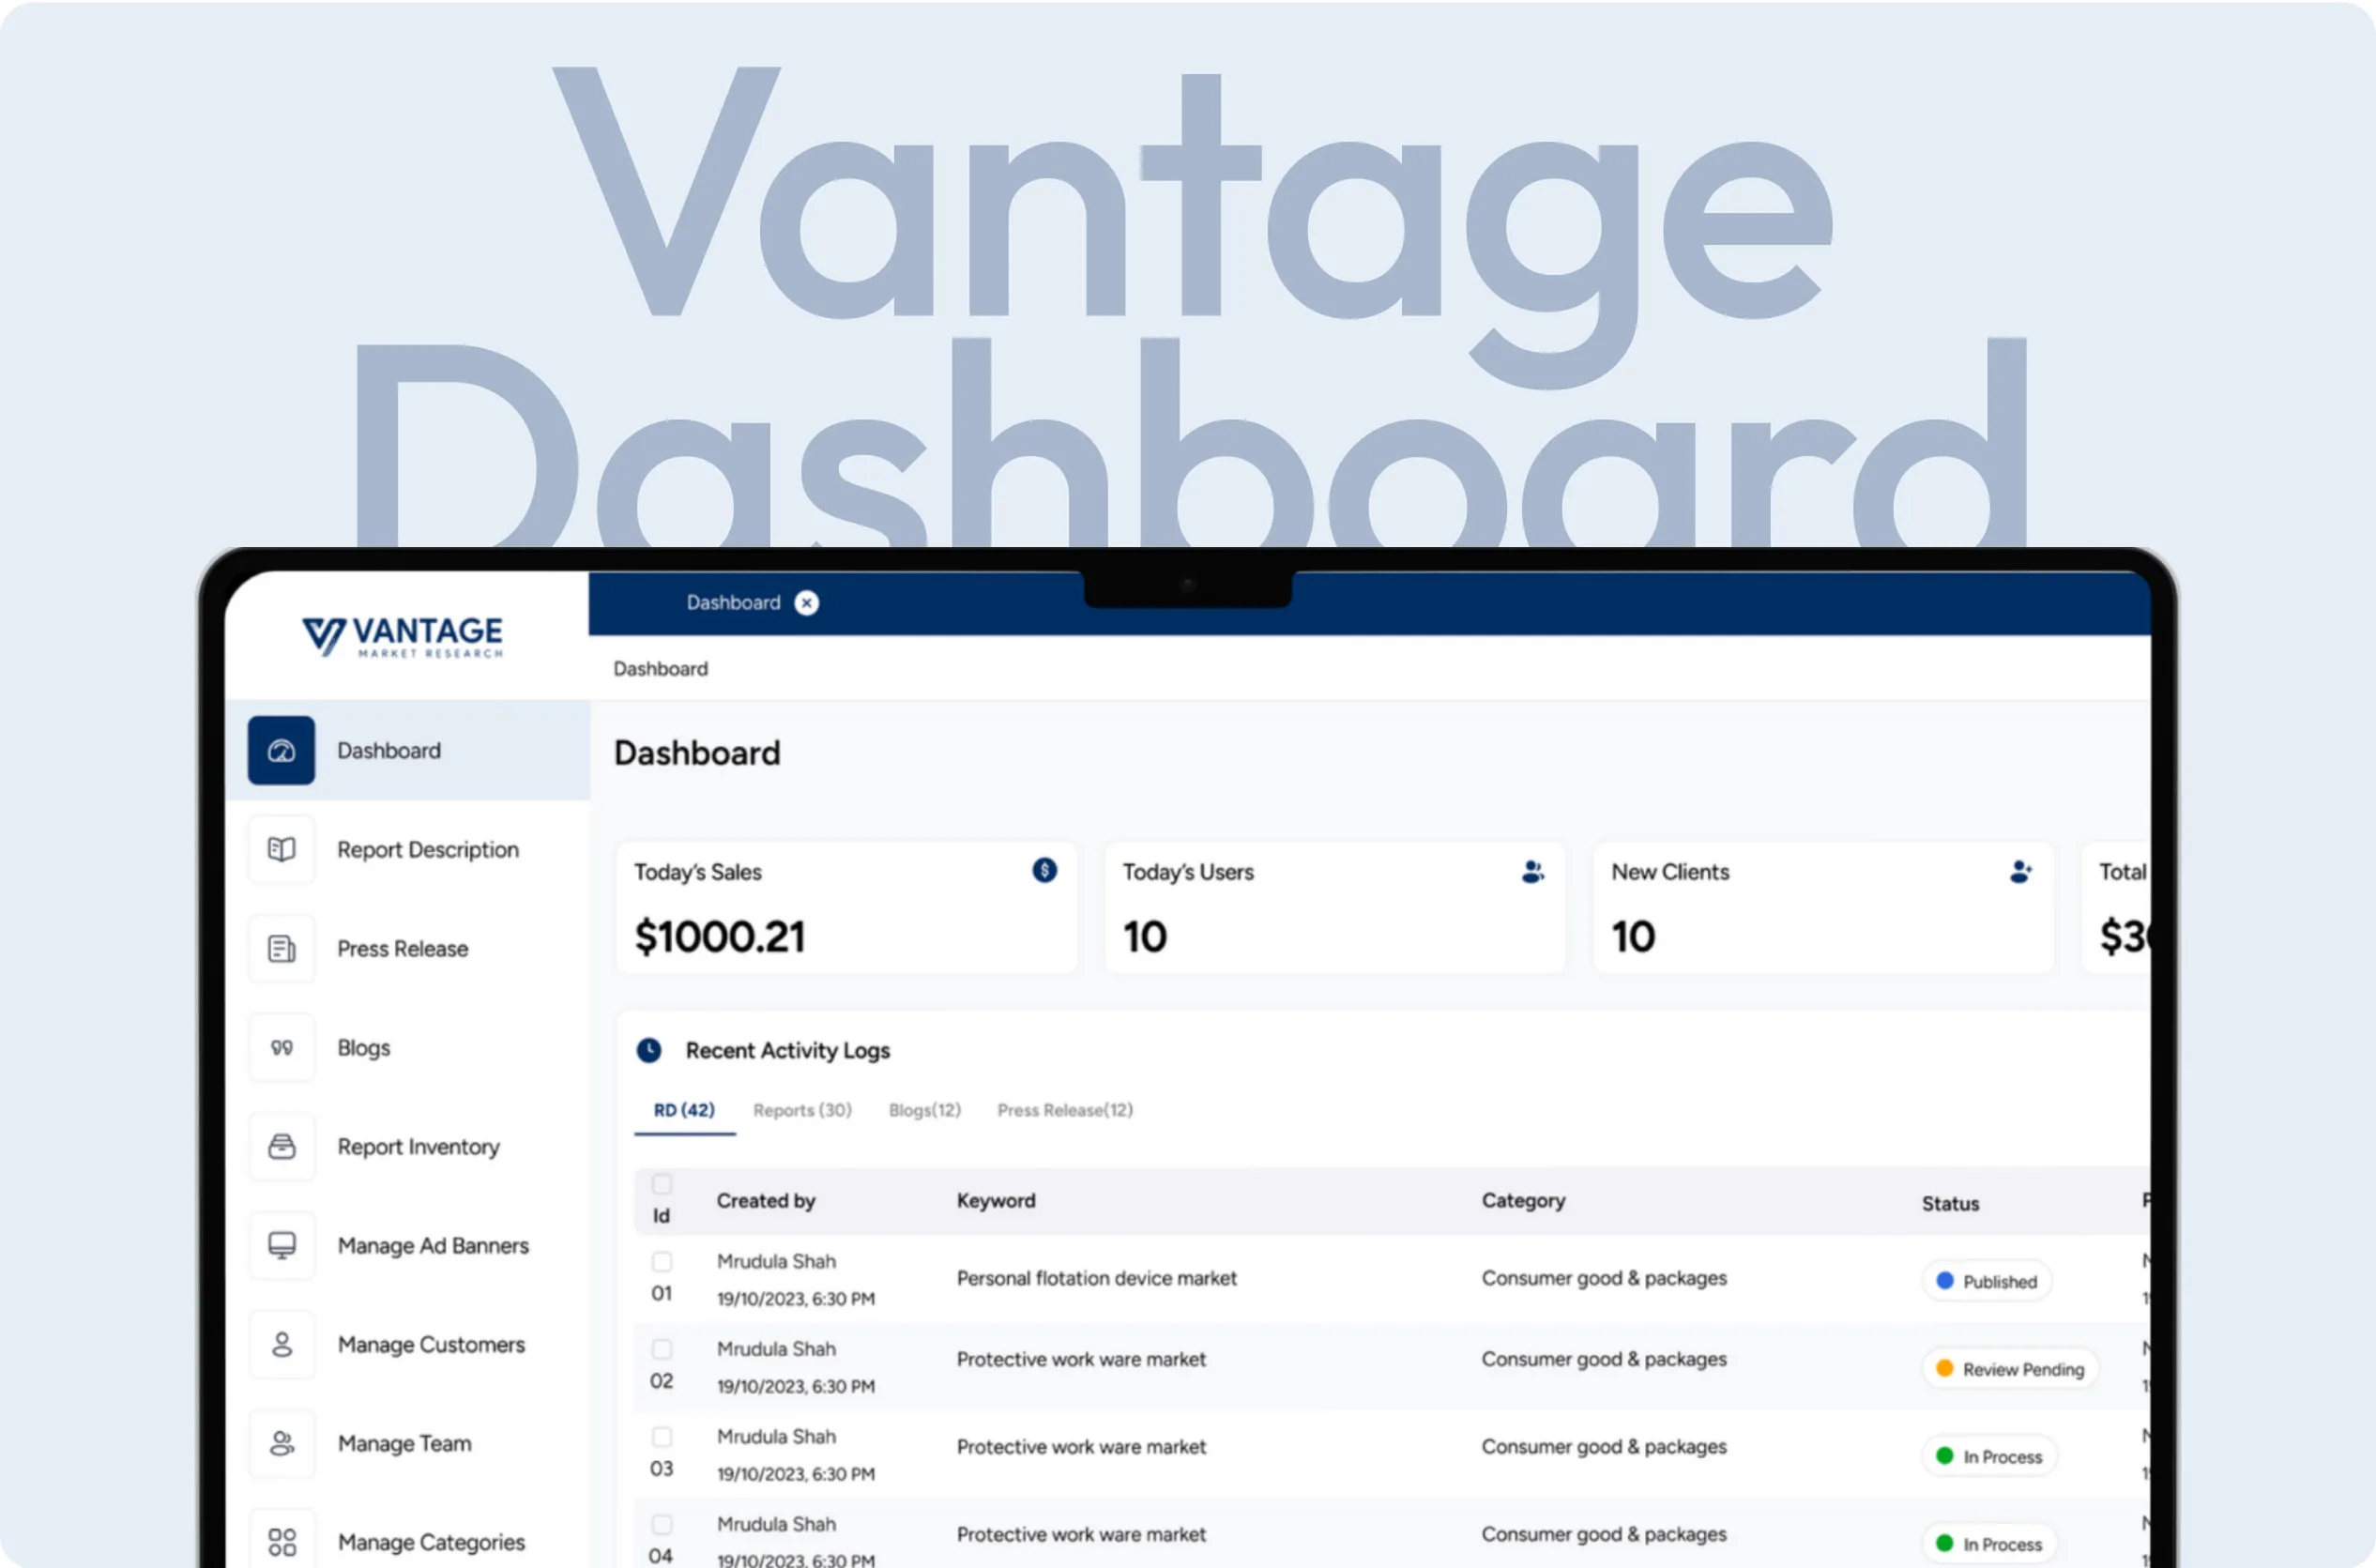Select the RD (42) tab
2376x1568 pixels.
click(684, 1110)
